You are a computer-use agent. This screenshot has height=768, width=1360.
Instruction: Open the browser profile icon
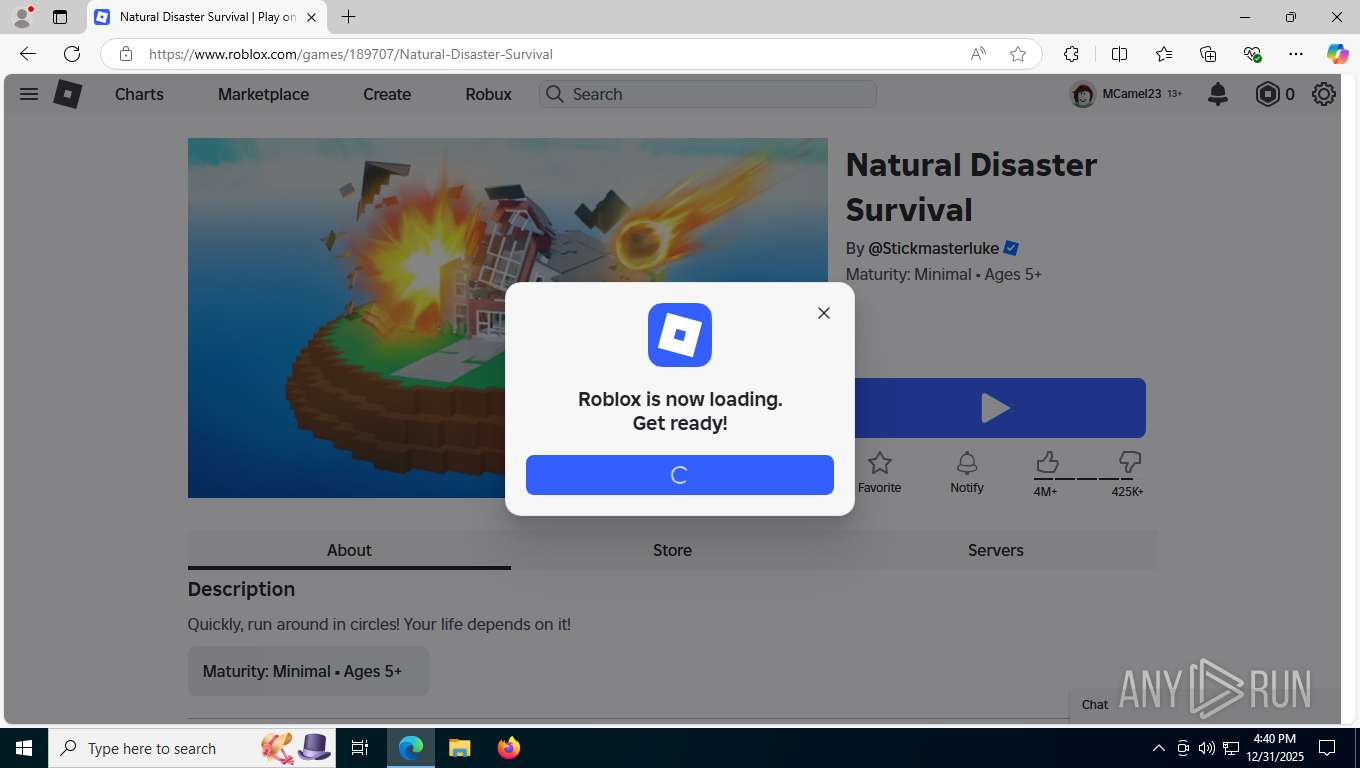[22, 17]
